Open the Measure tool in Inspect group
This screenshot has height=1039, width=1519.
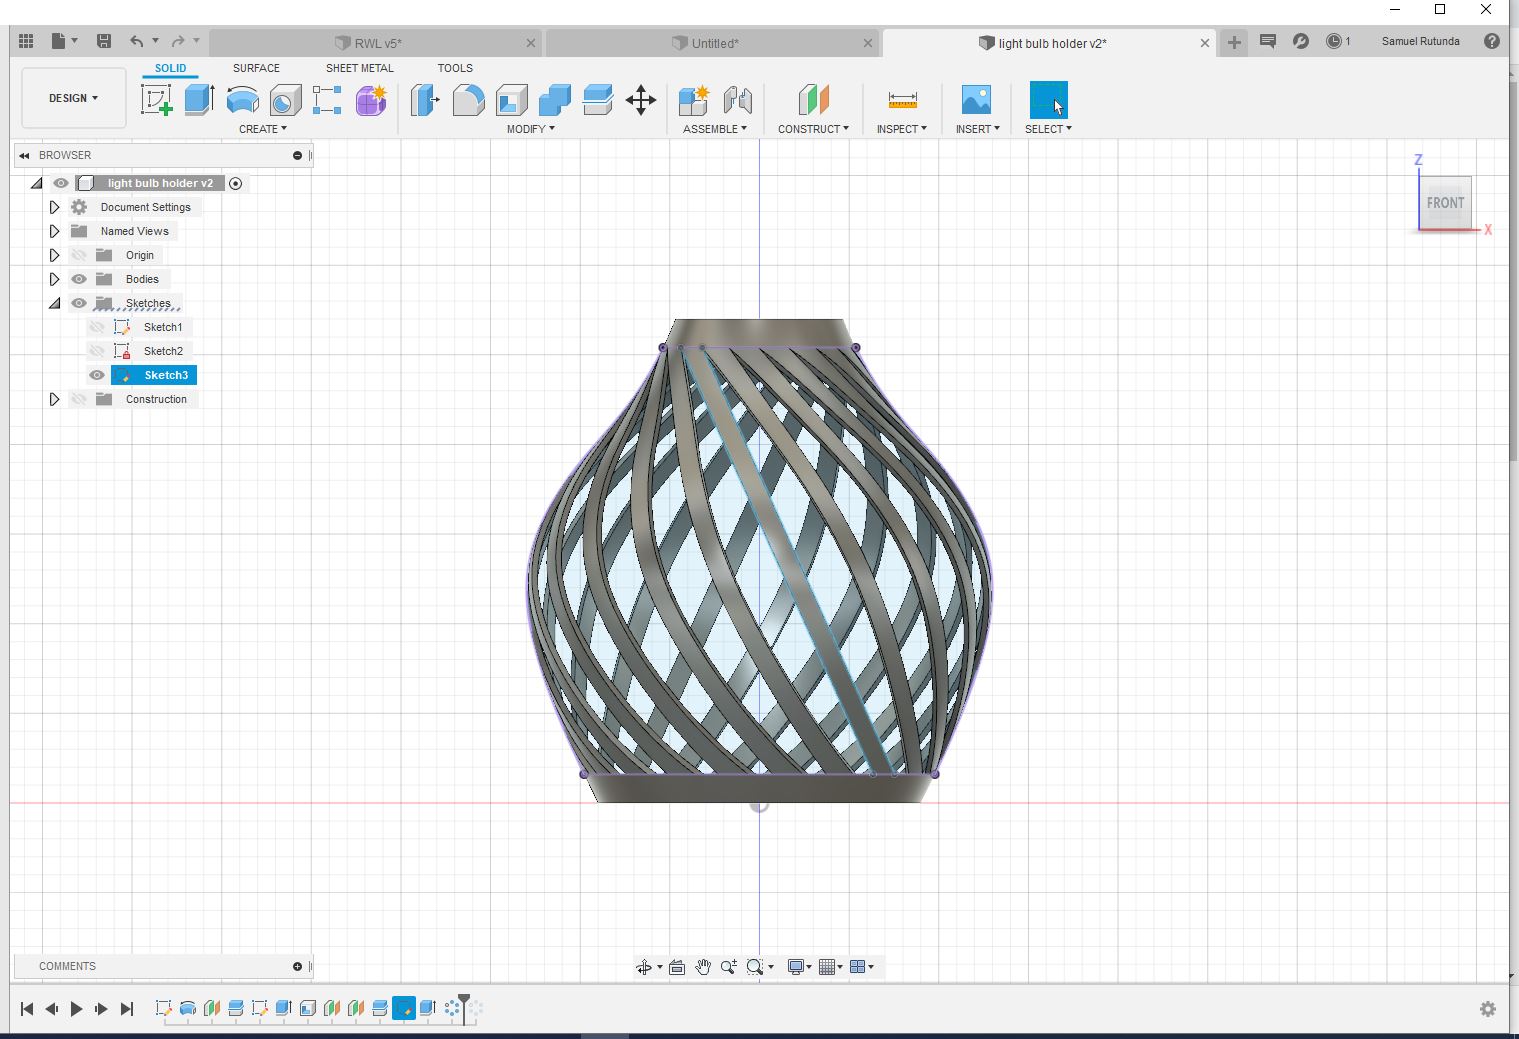(x=902, y=100)
